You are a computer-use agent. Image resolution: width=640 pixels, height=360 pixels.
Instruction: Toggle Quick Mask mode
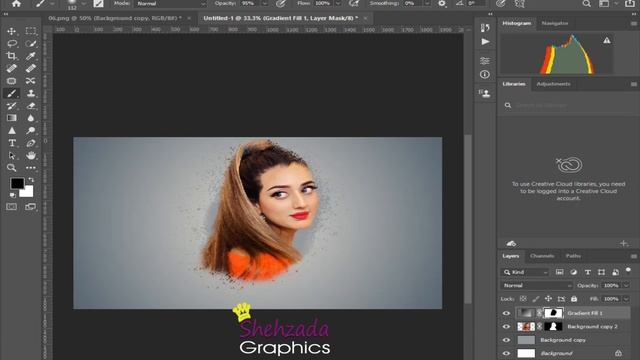11,207
